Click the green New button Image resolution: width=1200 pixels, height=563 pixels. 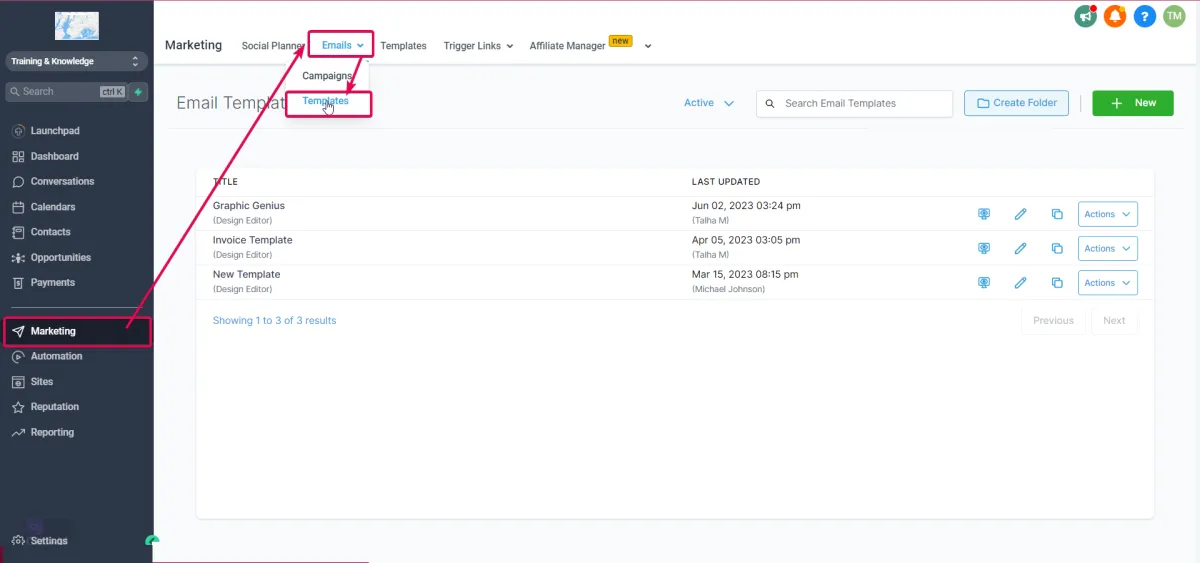tap(1132, 103)
